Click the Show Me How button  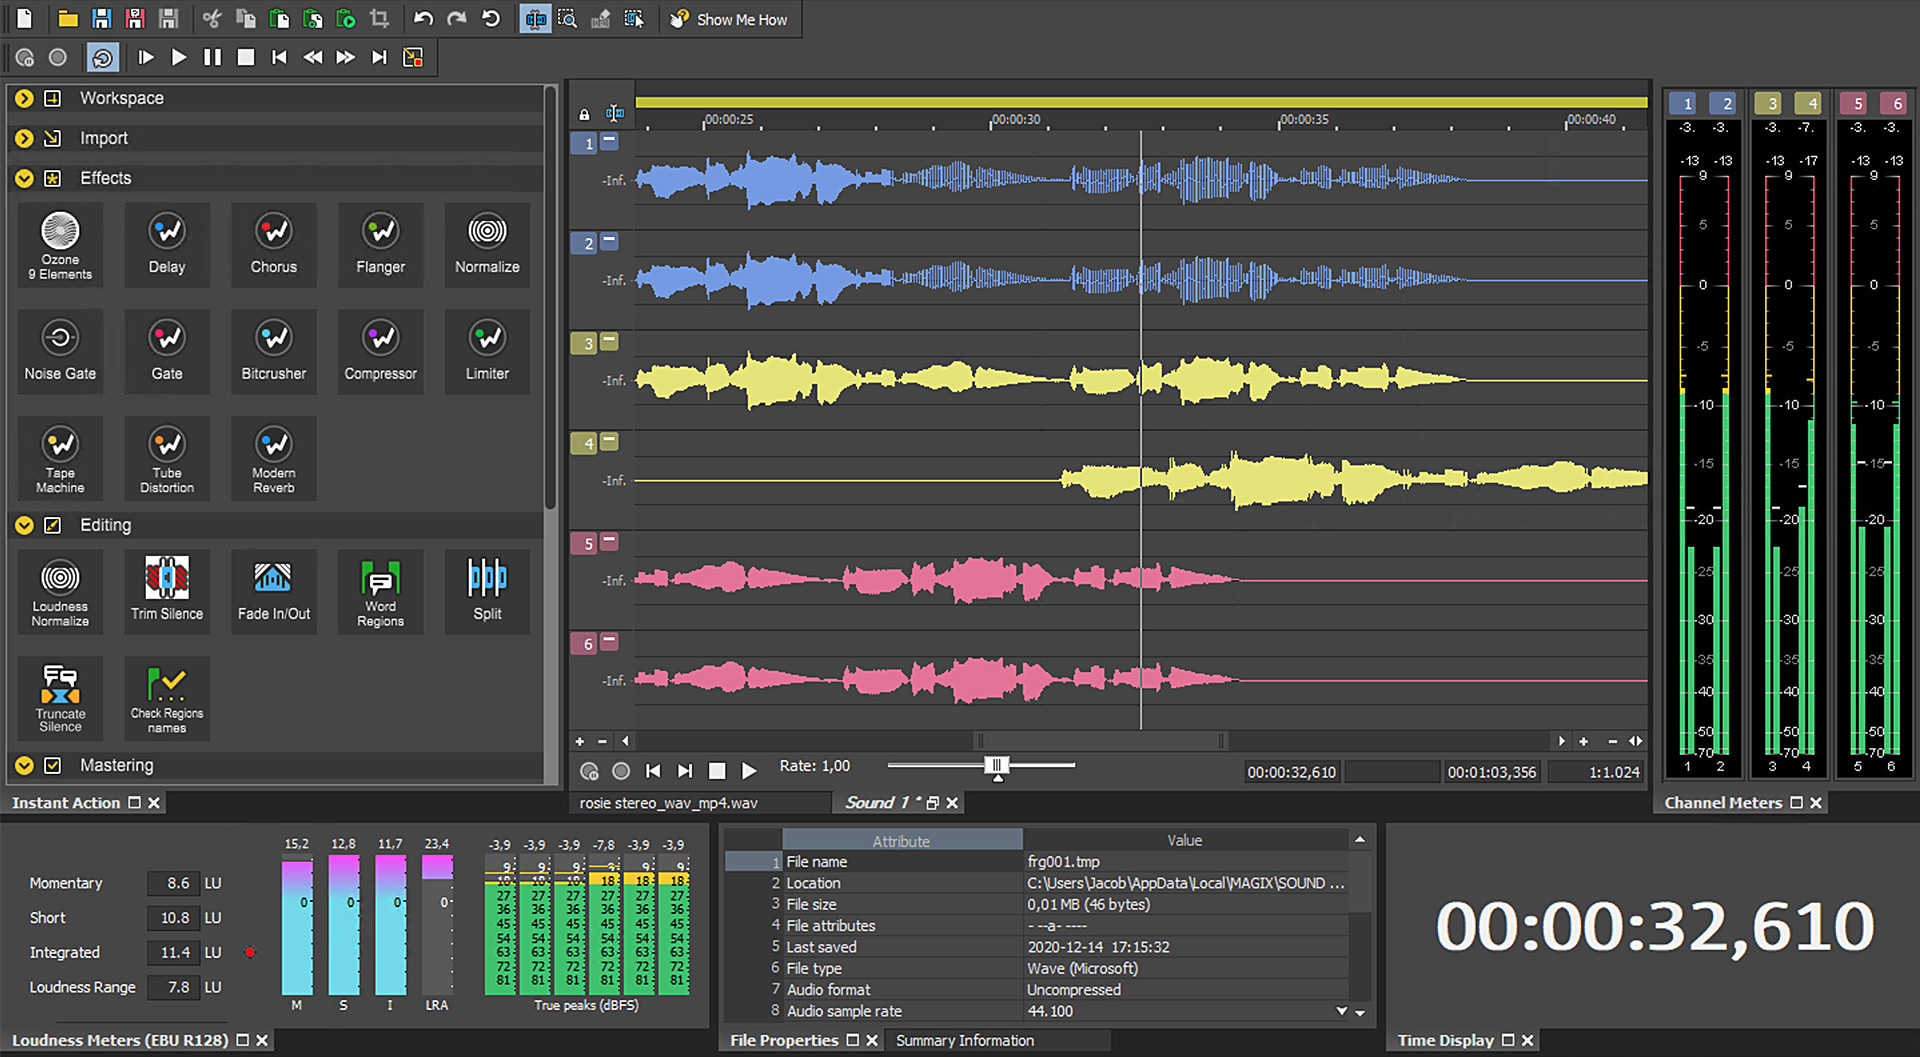click(729, 19)
